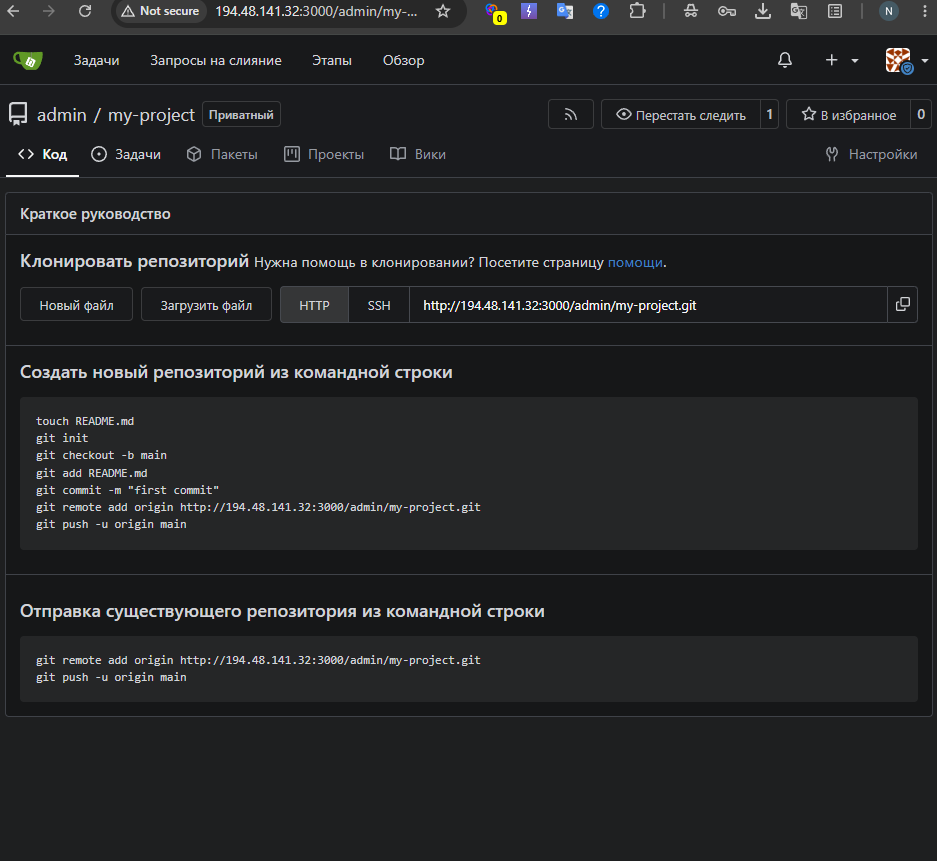Screen dimensions: 937x861
Task: Click the clone URL input field
Action: 648,305
